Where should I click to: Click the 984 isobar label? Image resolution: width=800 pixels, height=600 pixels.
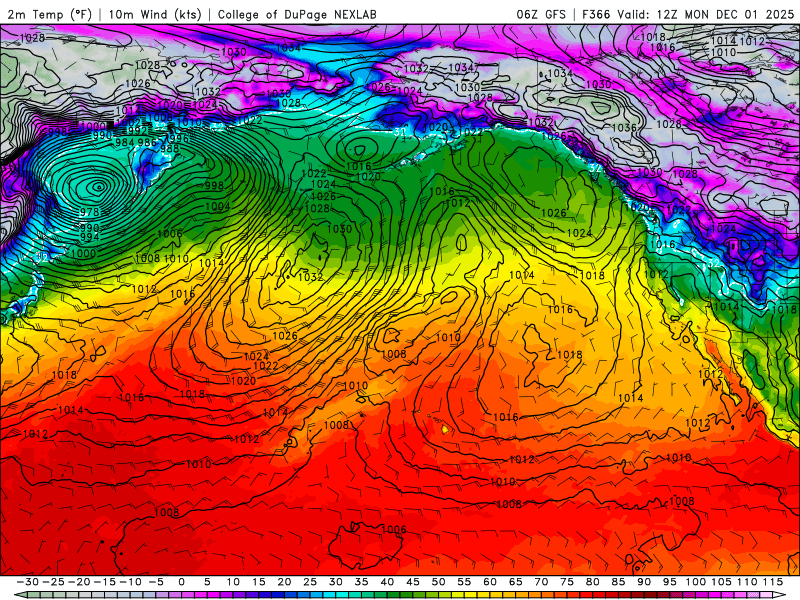pyautogui.click(x=125, y=142)
